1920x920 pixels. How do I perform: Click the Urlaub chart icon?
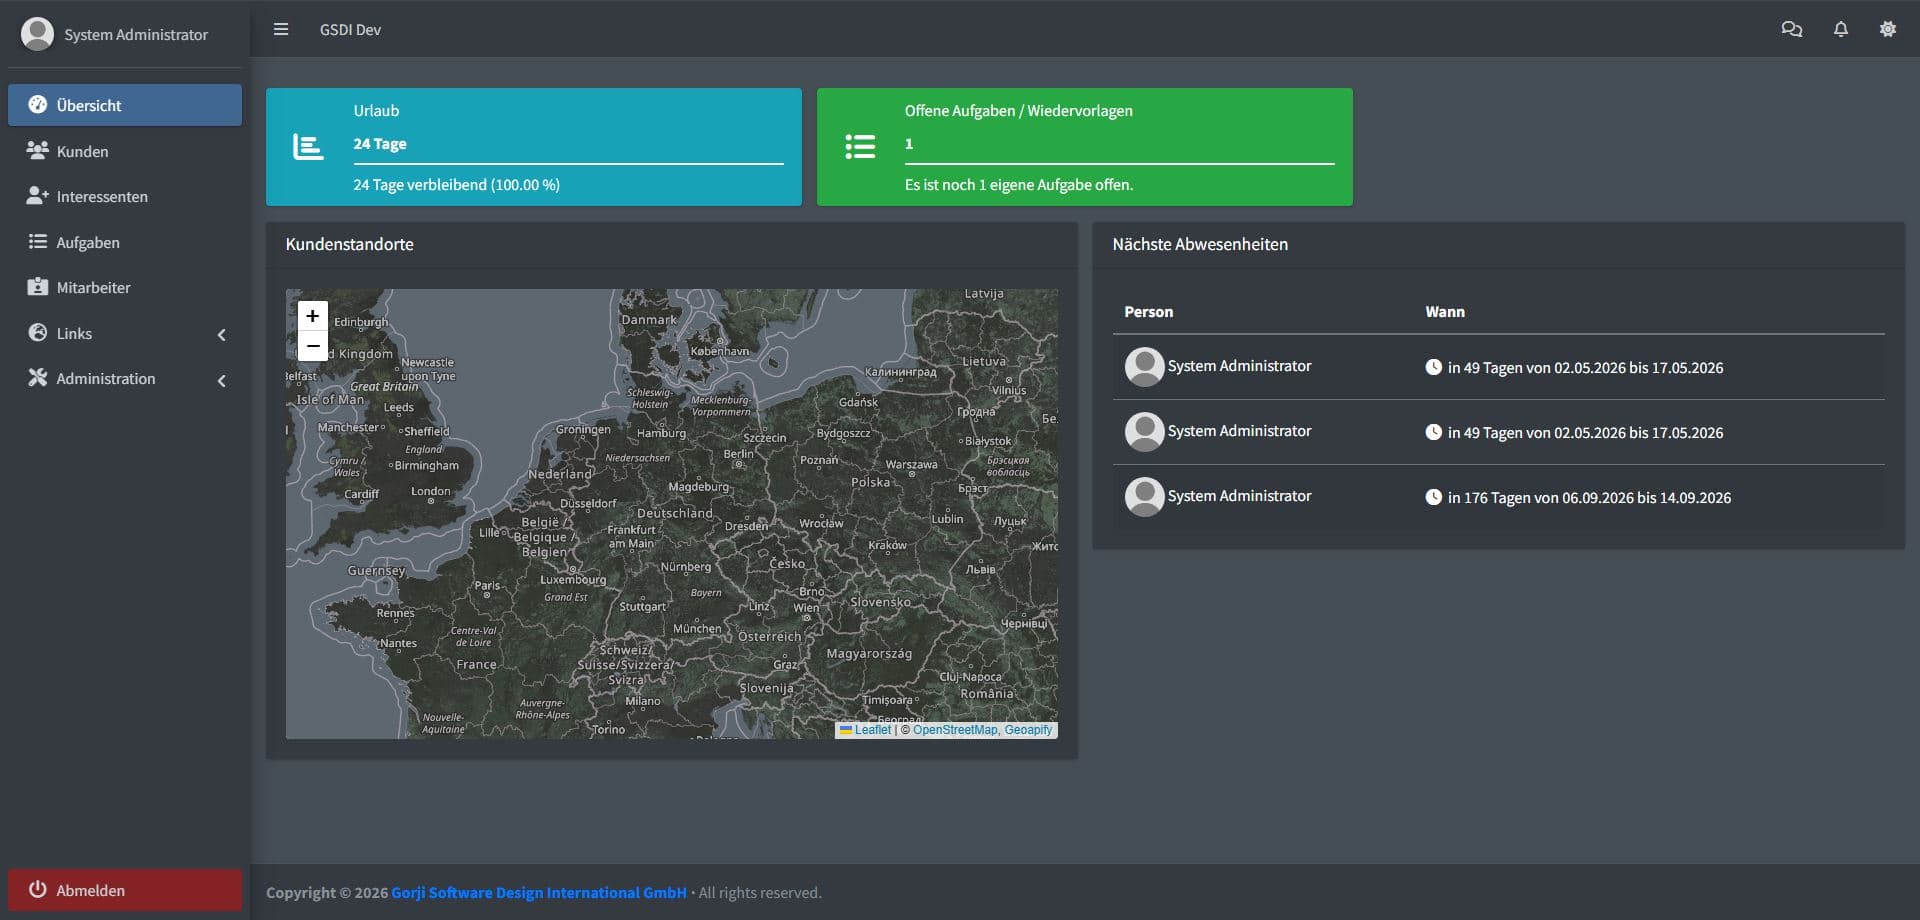pyautogui.click(x=308, y=147)
